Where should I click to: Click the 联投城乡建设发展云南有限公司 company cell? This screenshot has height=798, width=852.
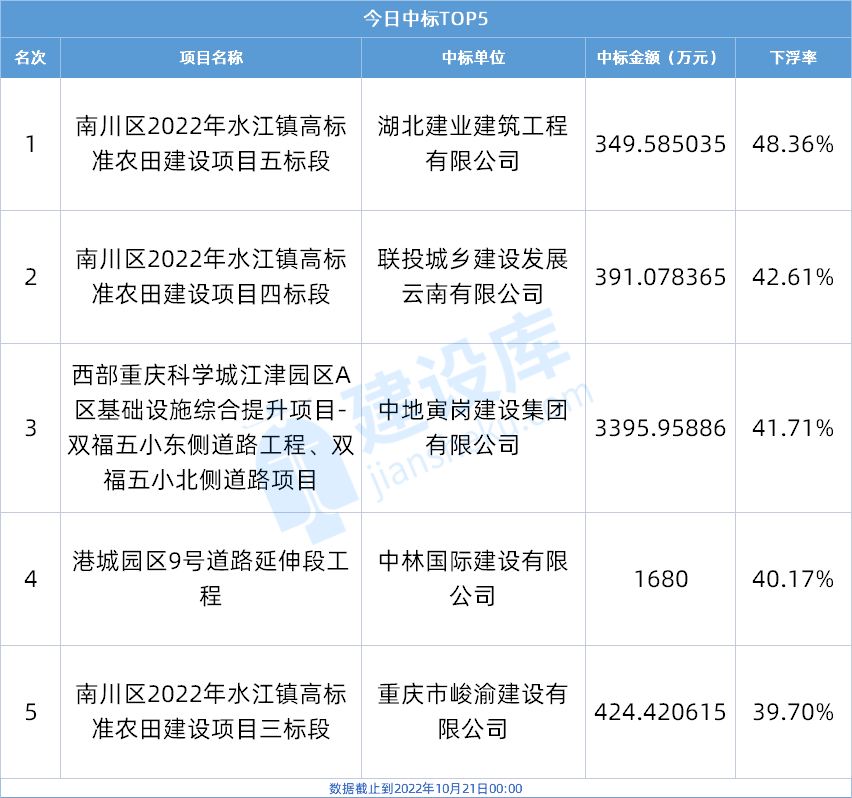[x=473, y=277]
